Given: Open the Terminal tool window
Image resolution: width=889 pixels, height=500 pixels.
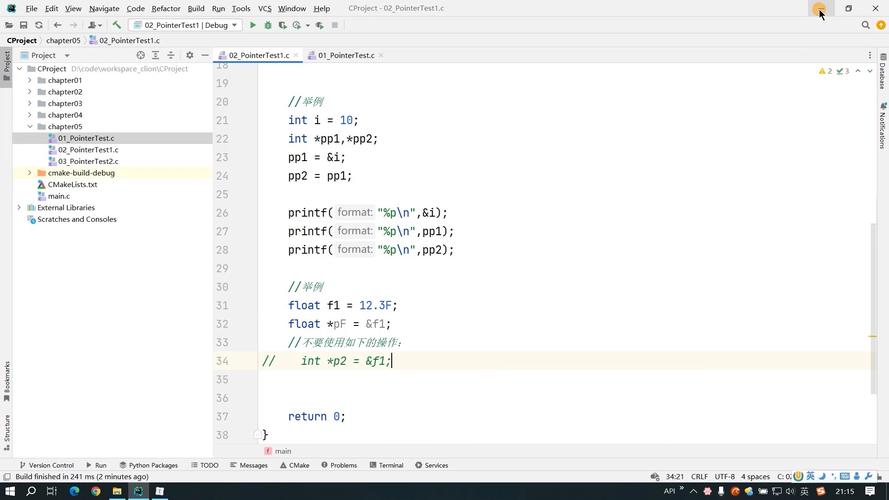Looking at the screenshot, I should 386,465.
